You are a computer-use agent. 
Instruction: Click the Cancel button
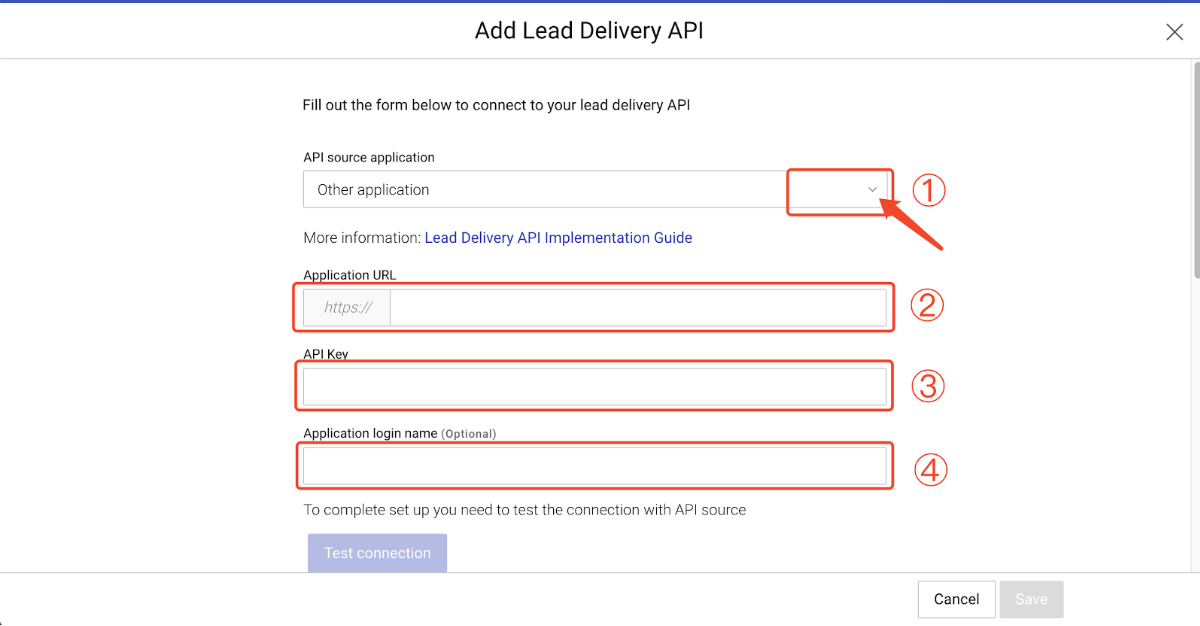956,599
